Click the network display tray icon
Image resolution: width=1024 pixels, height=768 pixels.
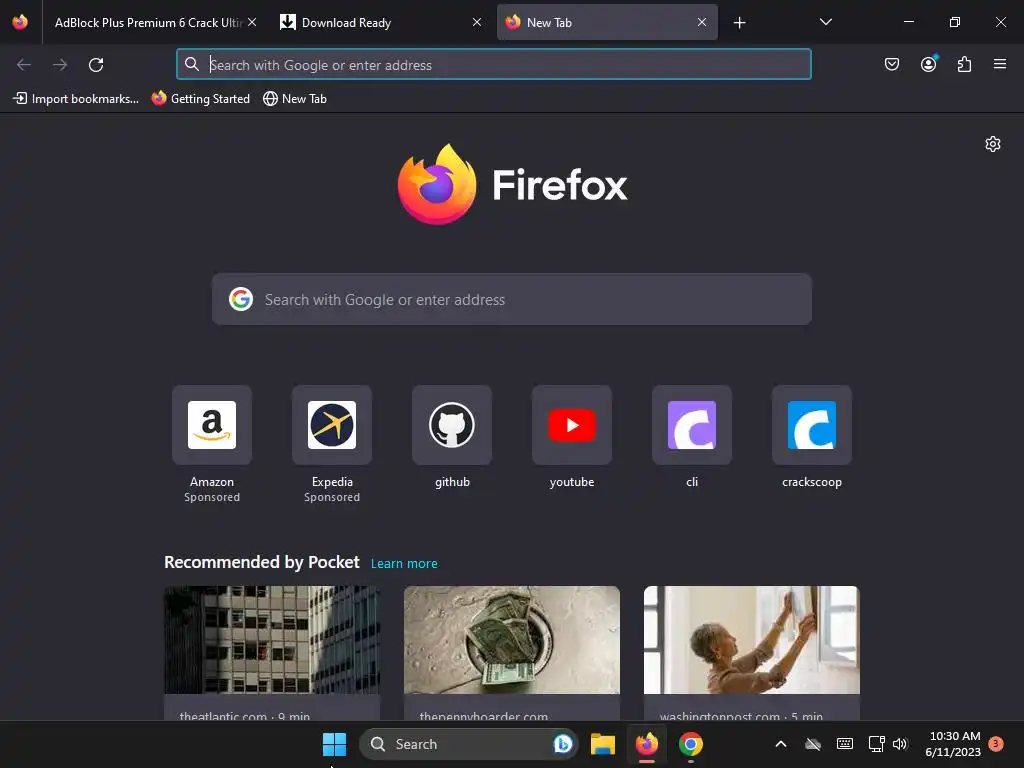tap(876, 744)
